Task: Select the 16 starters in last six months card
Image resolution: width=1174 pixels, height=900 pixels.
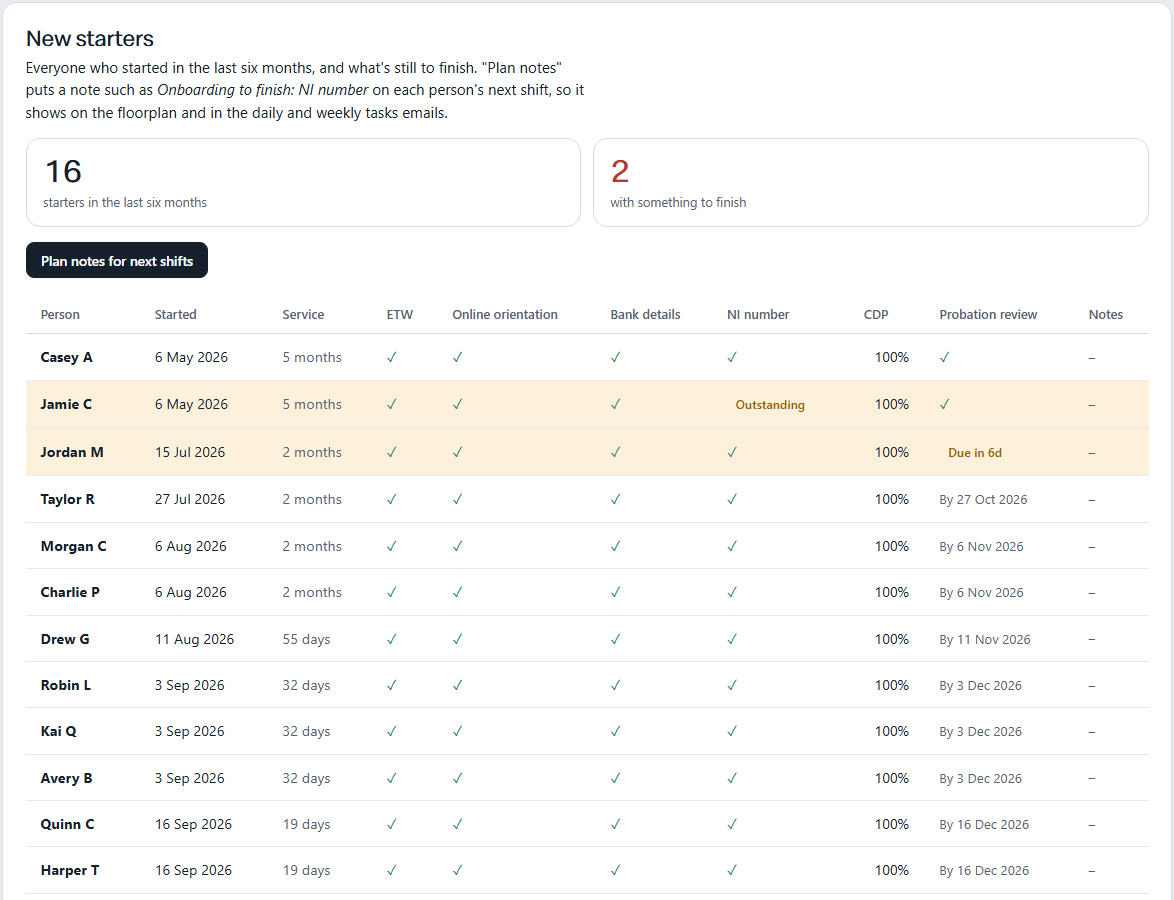Action: [303, 182]
